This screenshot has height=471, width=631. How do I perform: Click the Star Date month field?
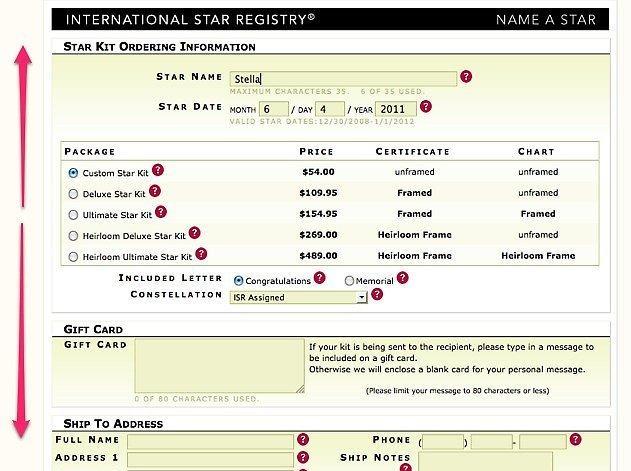pos(274,109)
